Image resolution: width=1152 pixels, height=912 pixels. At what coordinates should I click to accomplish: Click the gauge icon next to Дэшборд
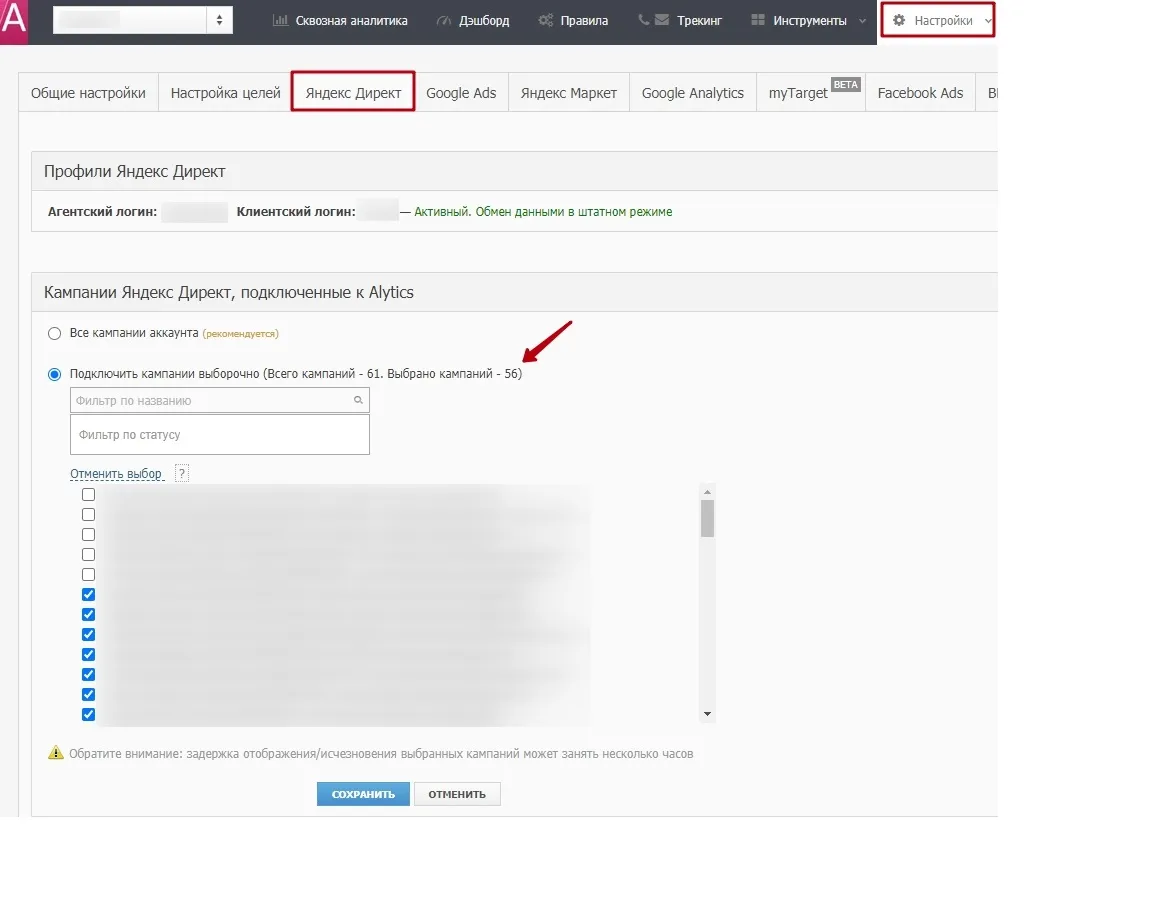pos(444,21)
